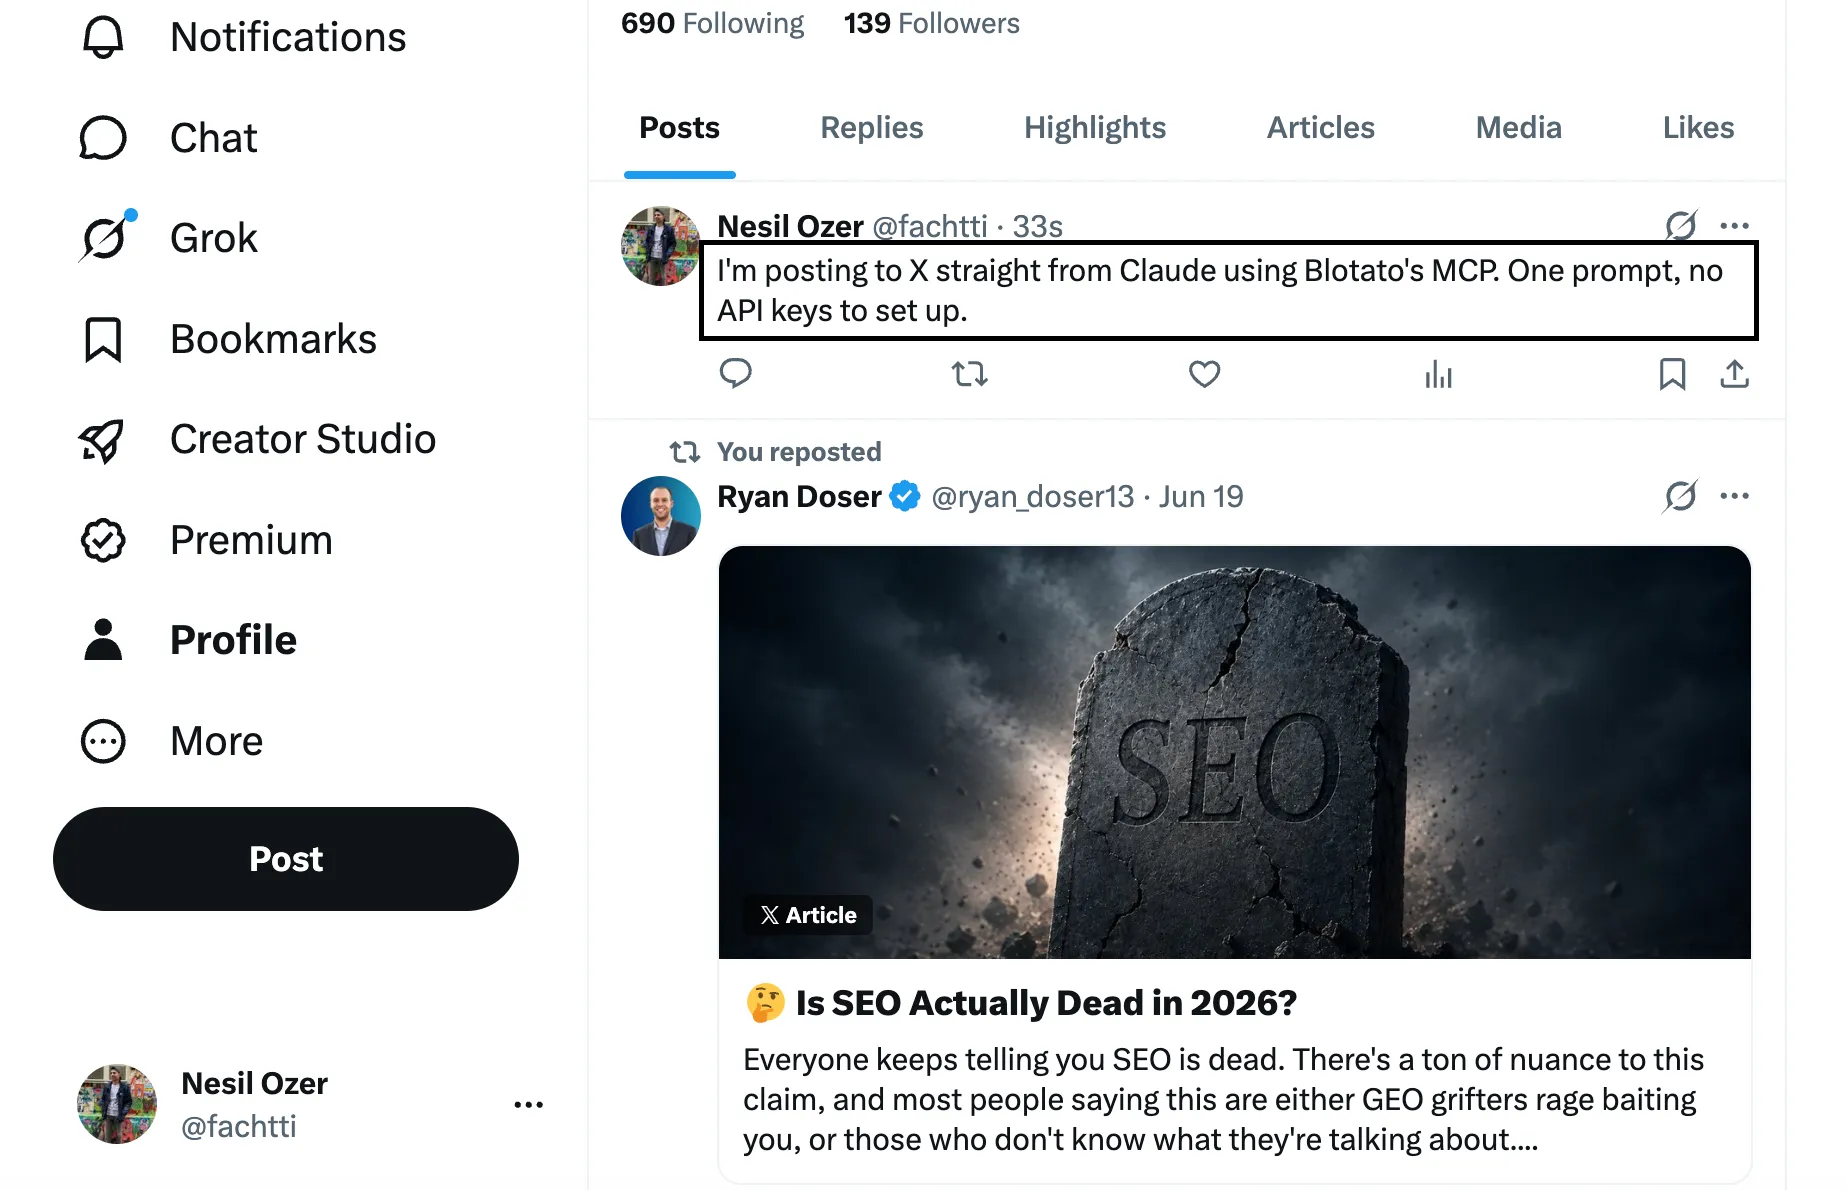Click the X Article badge on image

[x=808, y=915]
